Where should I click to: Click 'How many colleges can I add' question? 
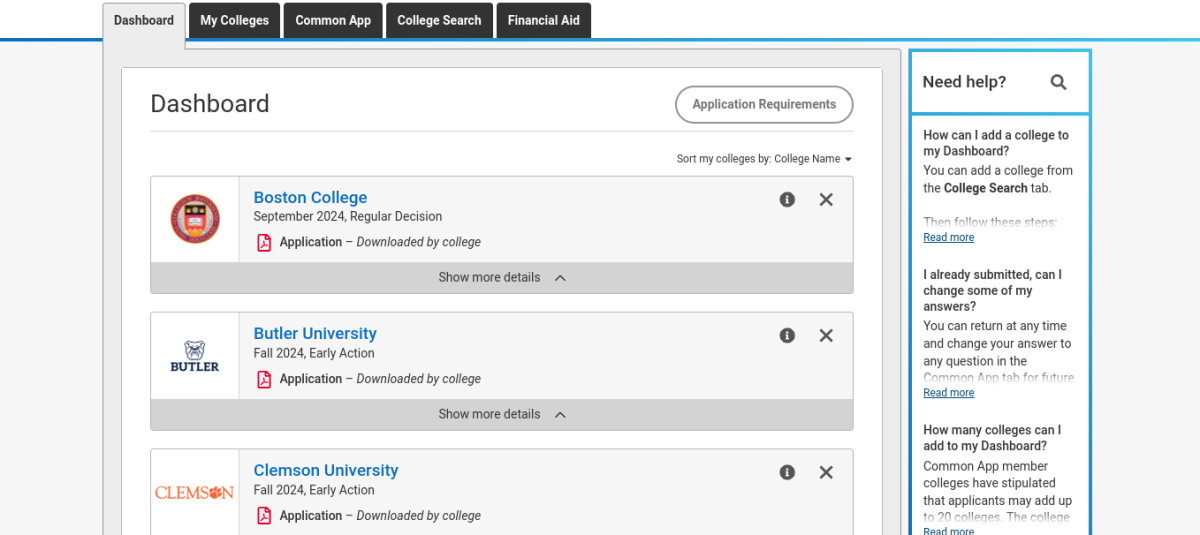(x=992, y=438)
